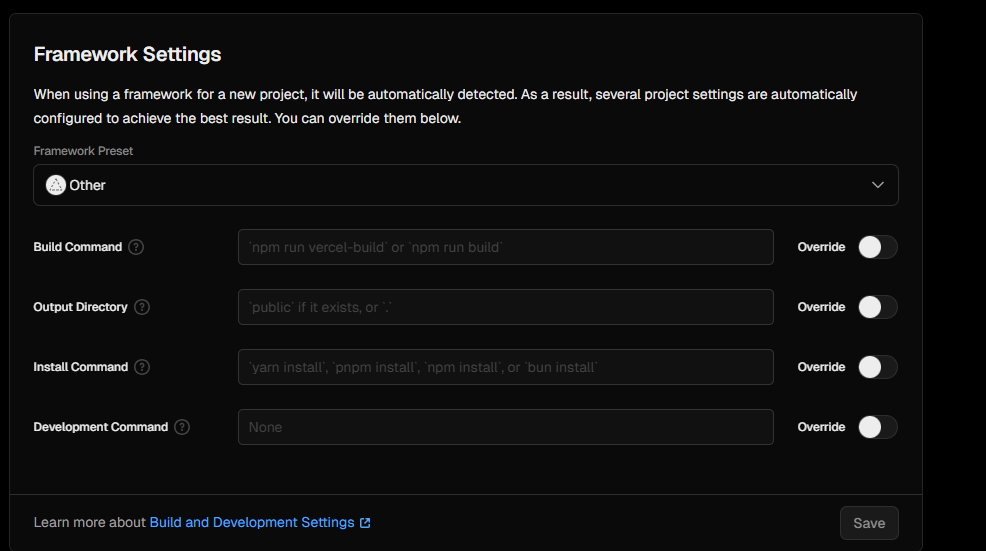The width and height of the screenshot is (986, 551).
Task: Click the Framework Preset label text
Action: (x=83, y=151)
